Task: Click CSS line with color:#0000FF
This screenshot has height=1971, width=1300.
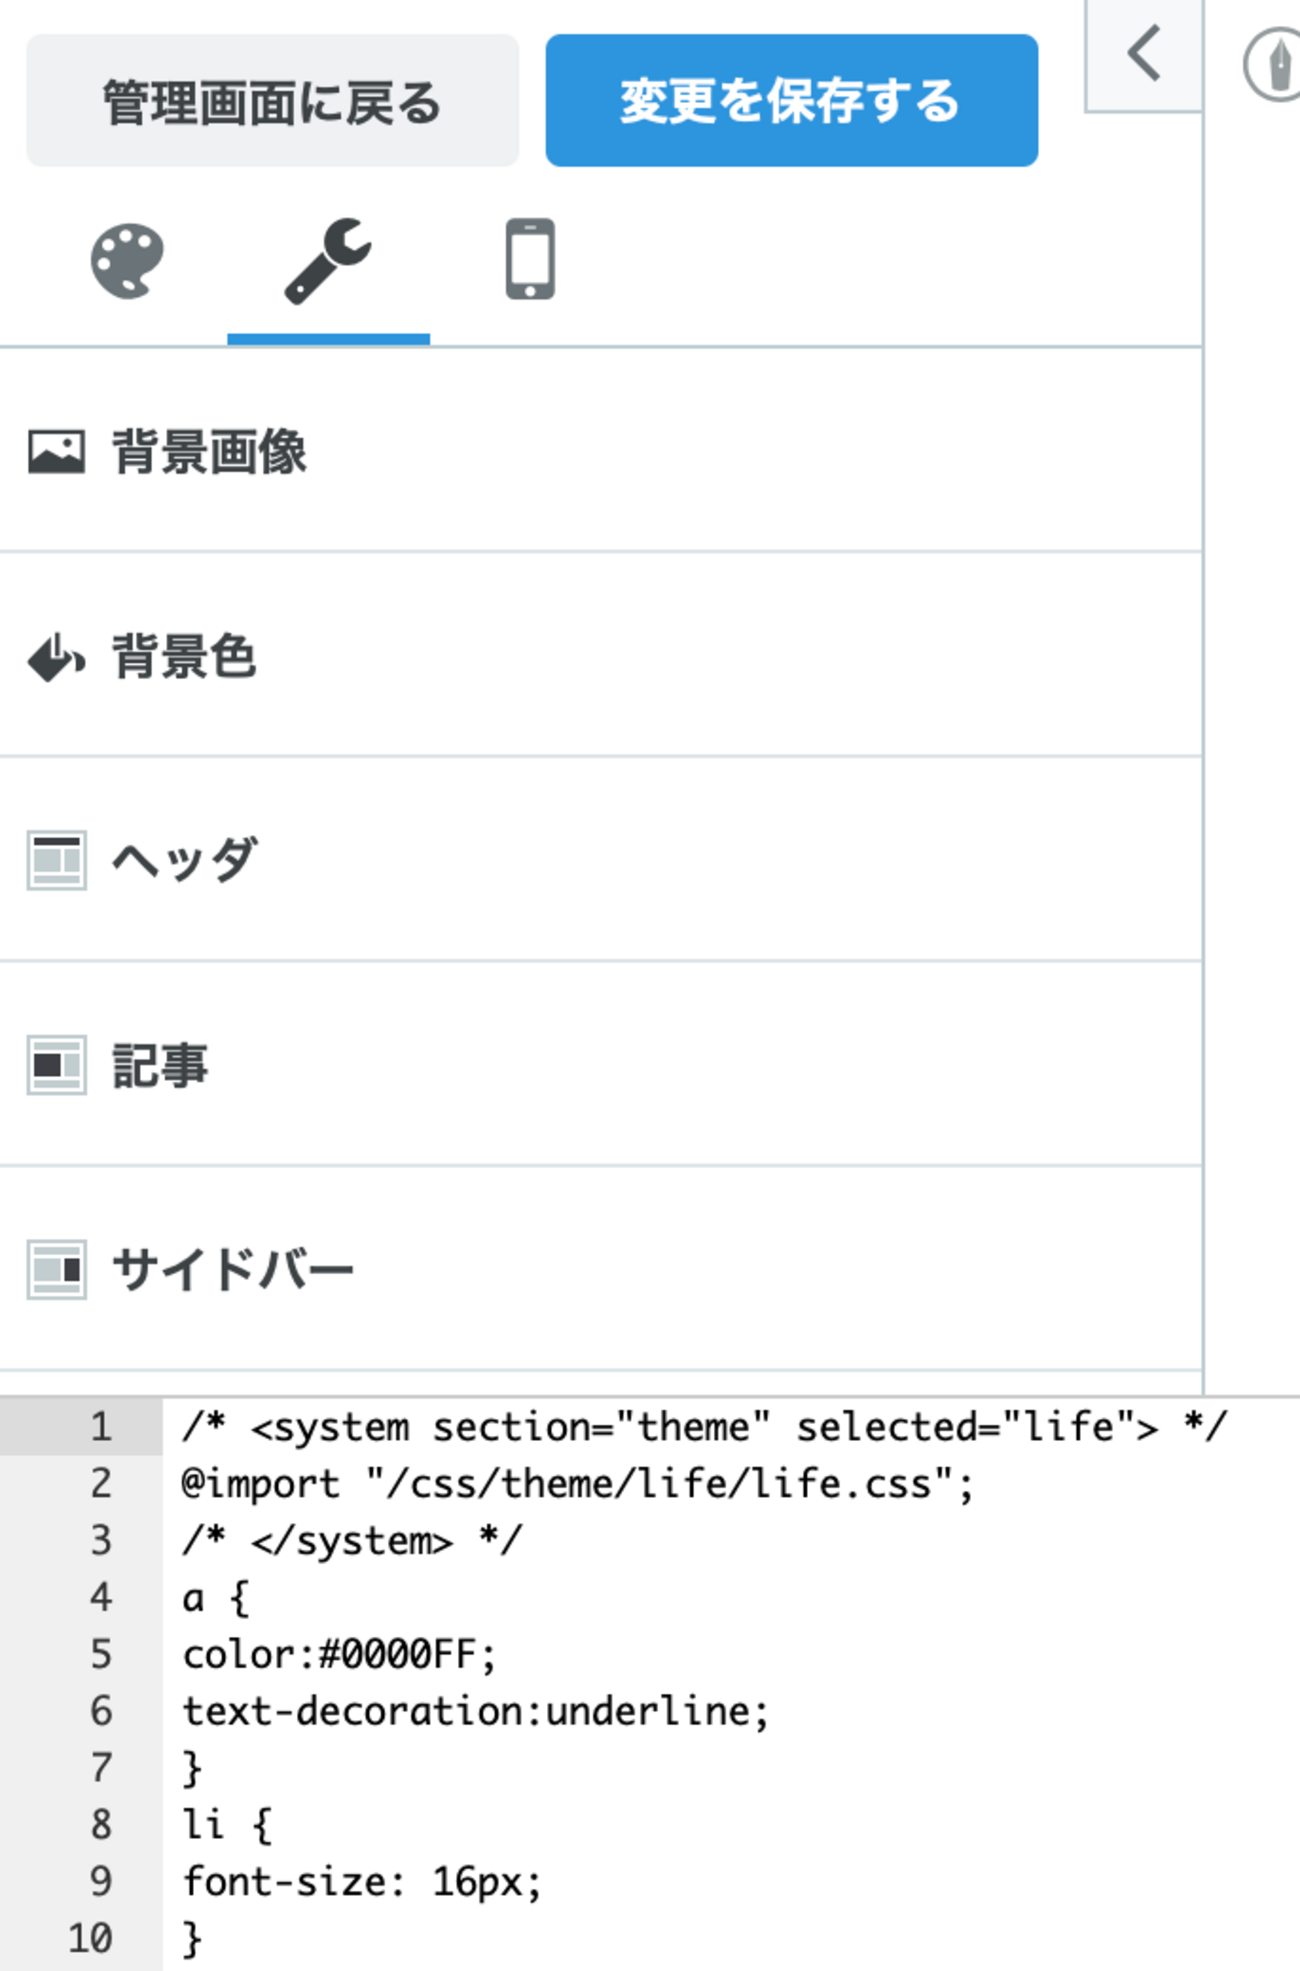Action: pos(340,1655)
